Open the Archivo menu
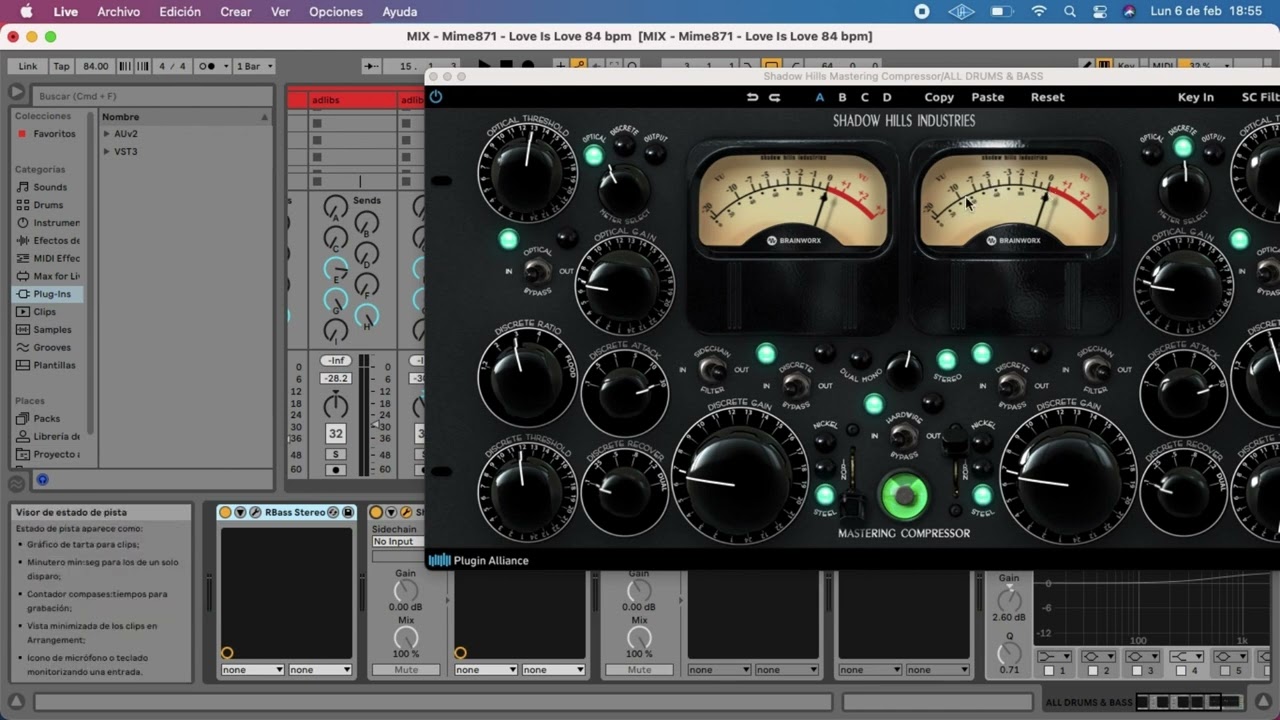 [119, 12]
